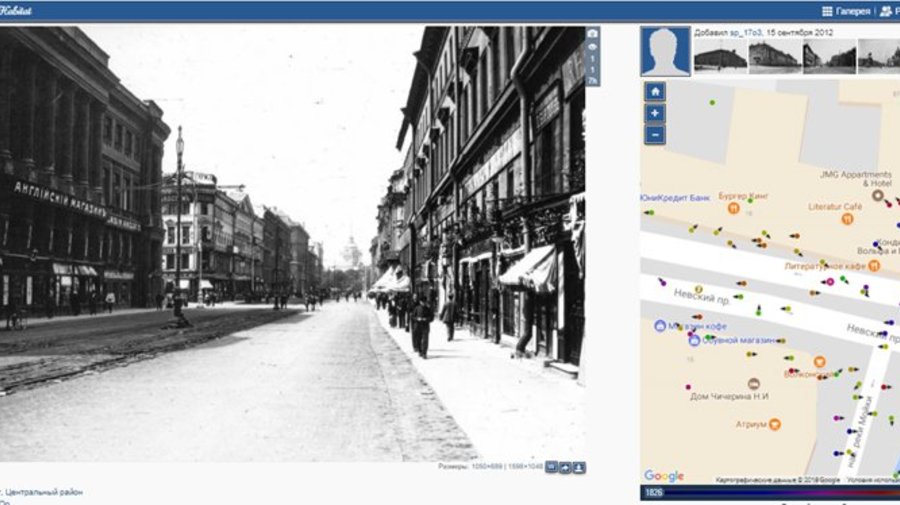Click the Литературное кафе map marker
Image resolution: width=900 pixels, height=505 pixels.
point(874,265)
